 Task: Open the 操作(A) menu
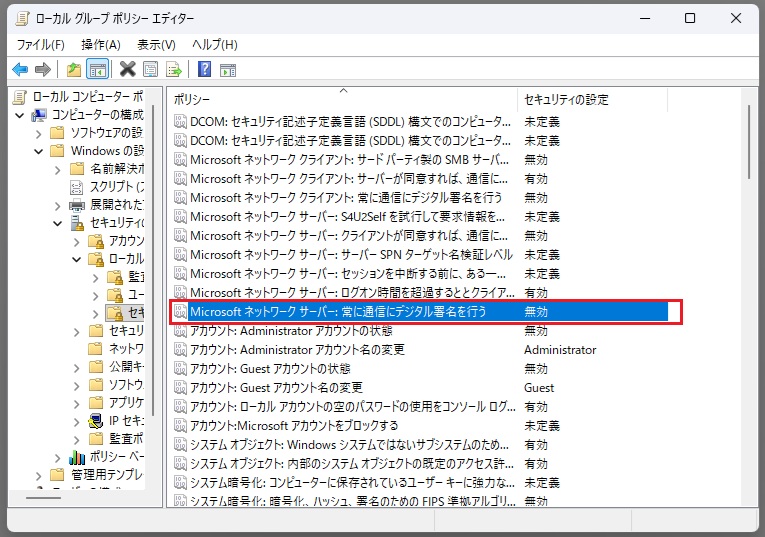(100, 45)
